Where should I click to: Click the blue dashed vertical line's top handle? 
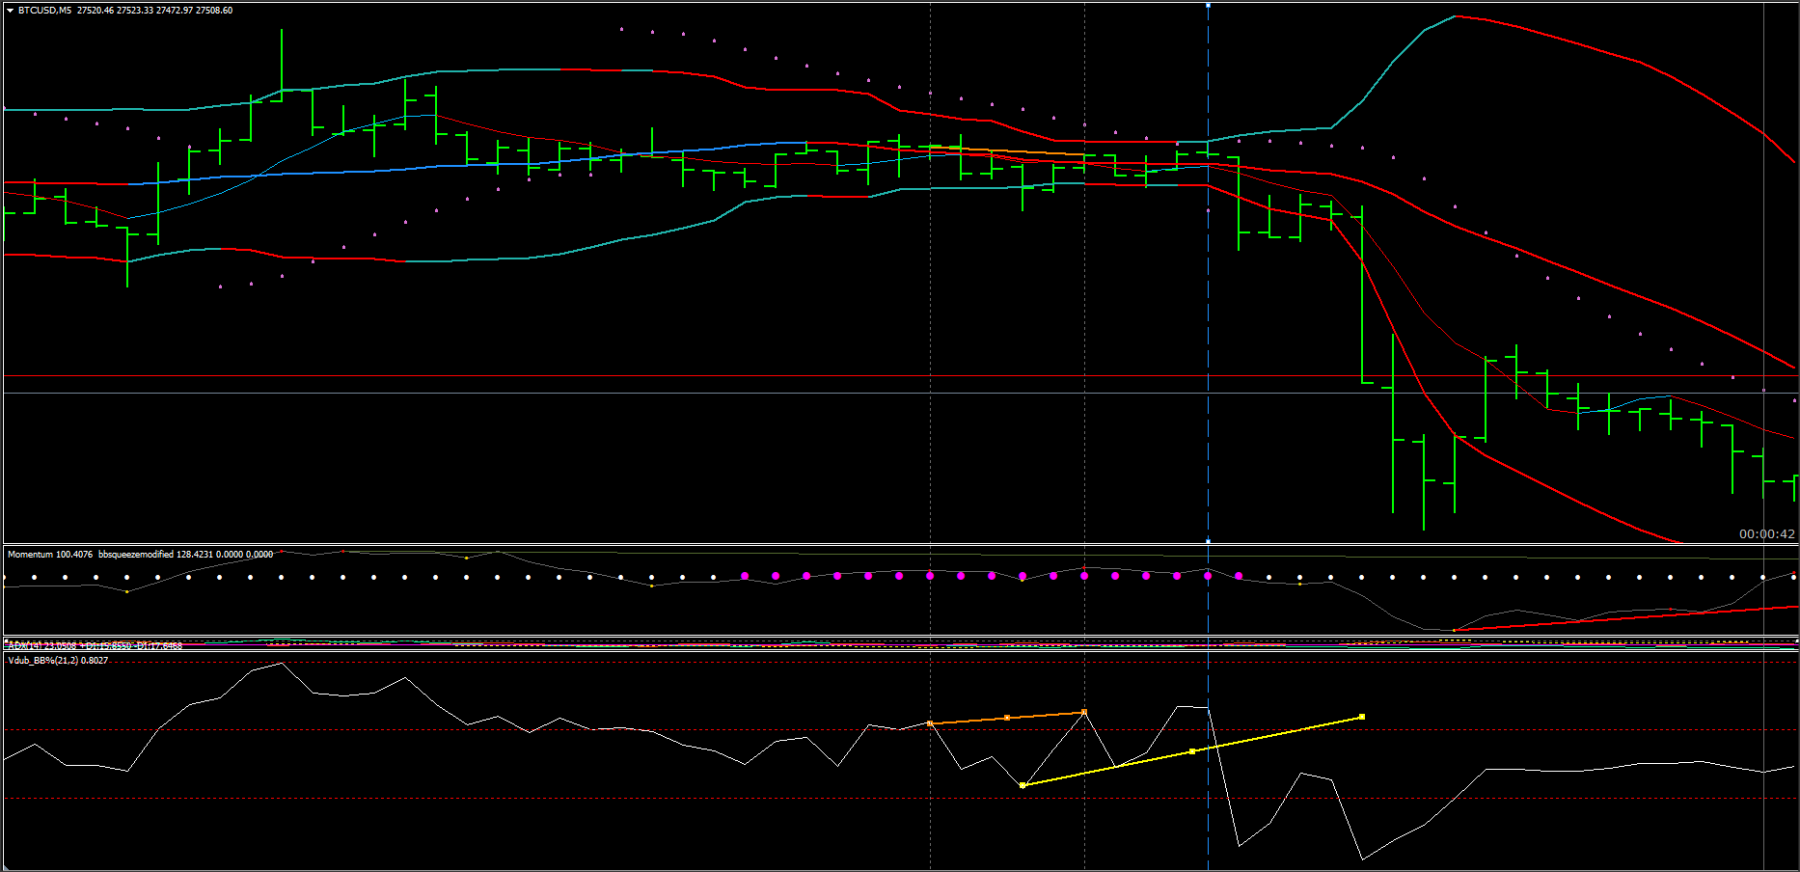click(1208, 5)
